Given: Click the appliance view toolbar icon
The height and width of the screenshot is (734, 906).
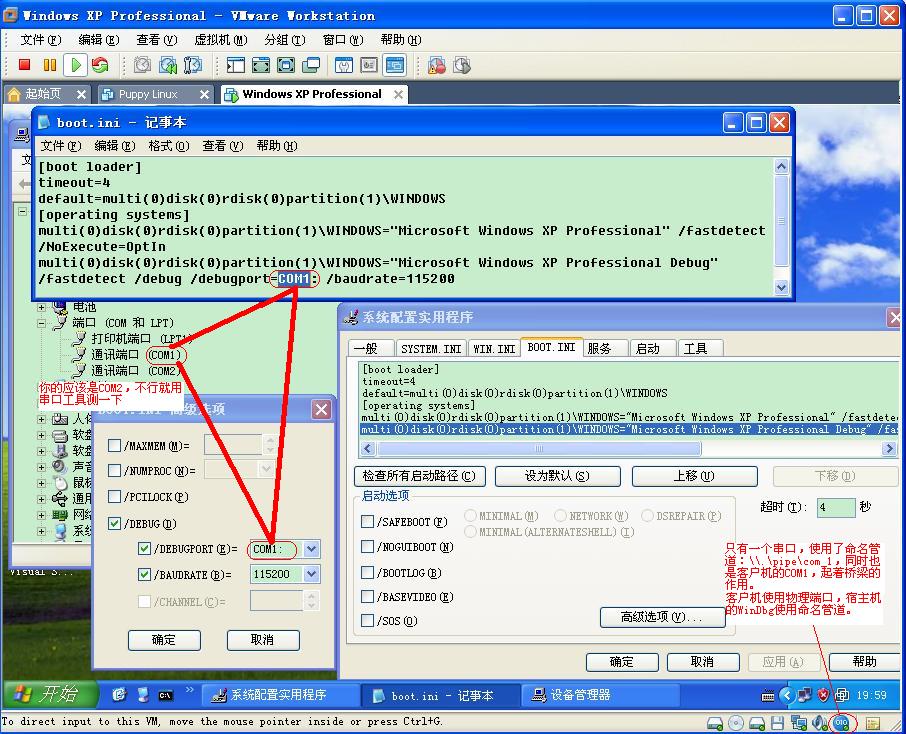Looking at the screenshot, I should pos(369,65).
